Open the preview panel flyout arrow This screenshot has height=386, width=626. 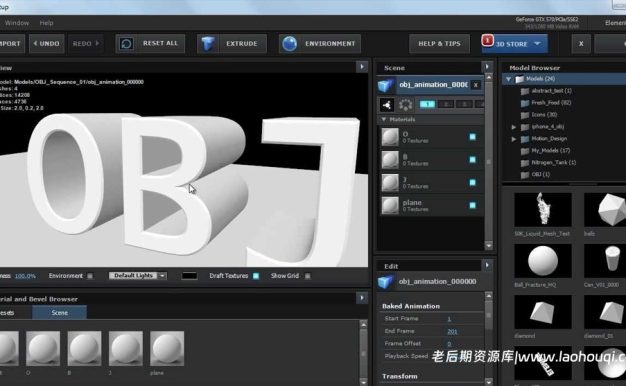(362, 67)
